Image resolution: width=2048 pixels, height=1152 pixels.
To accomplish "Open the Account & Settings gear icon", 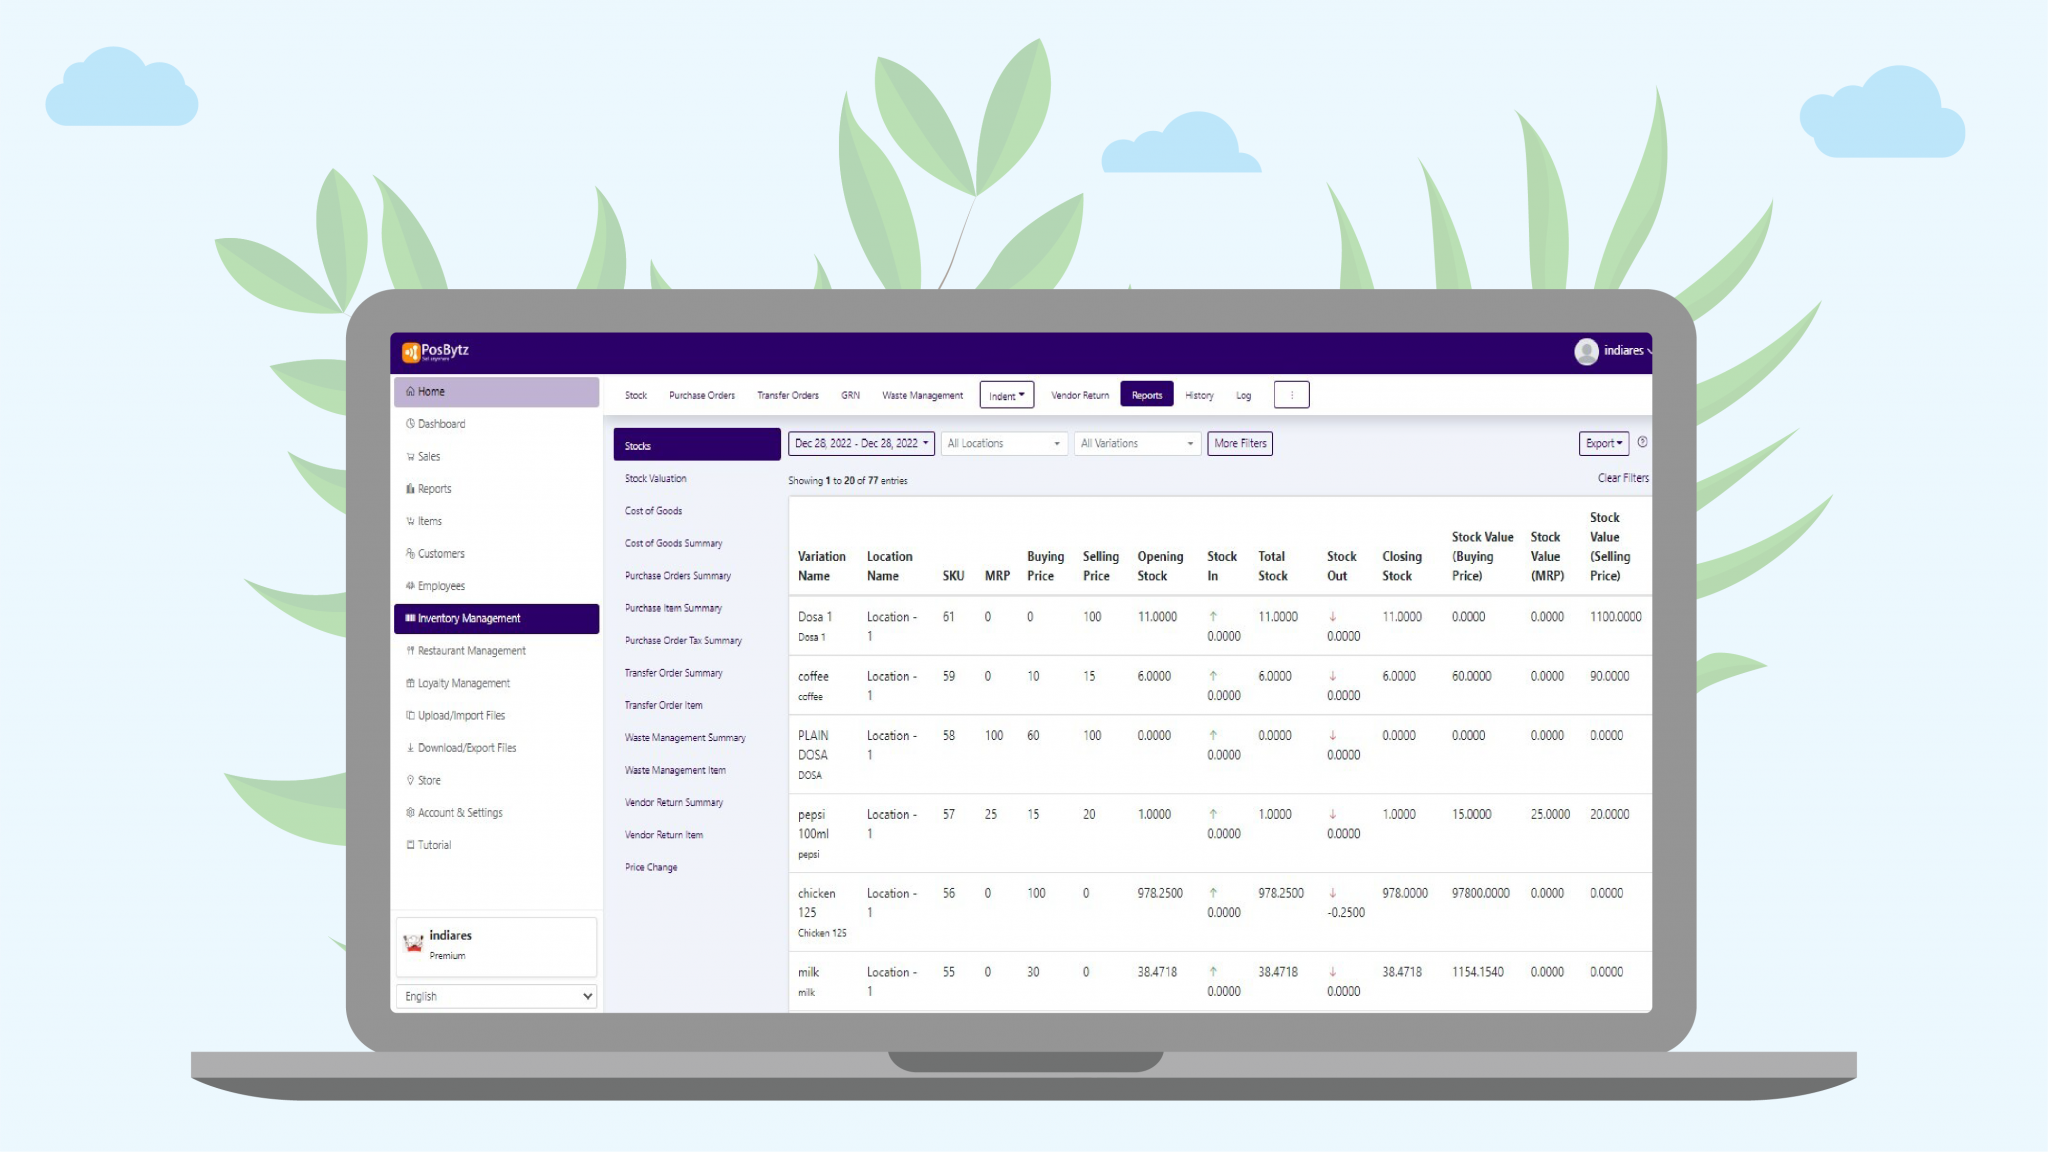I will [x=410, y=812].
